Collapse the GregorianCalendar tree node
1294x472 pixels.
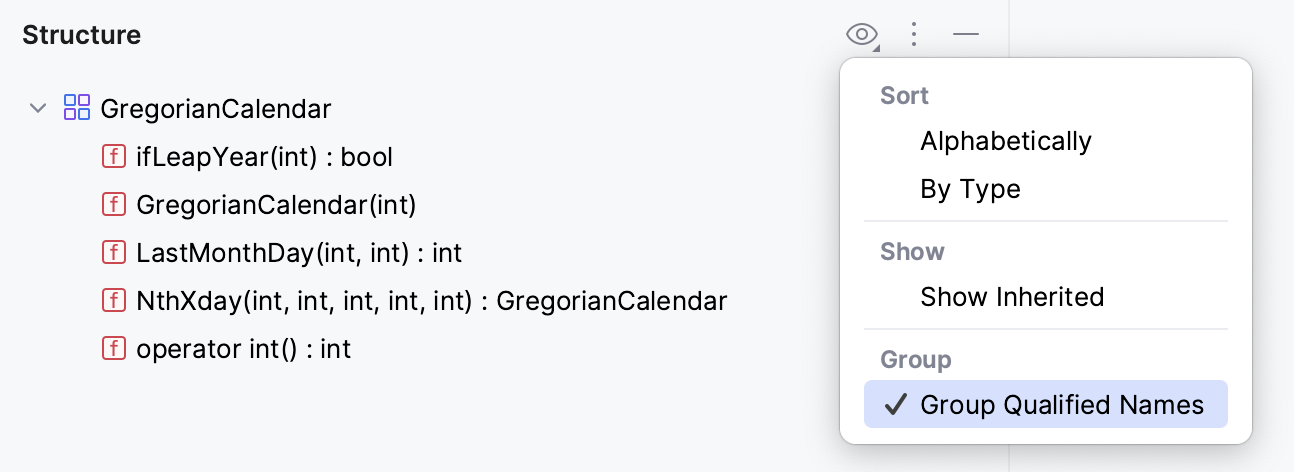pos(39,108)
